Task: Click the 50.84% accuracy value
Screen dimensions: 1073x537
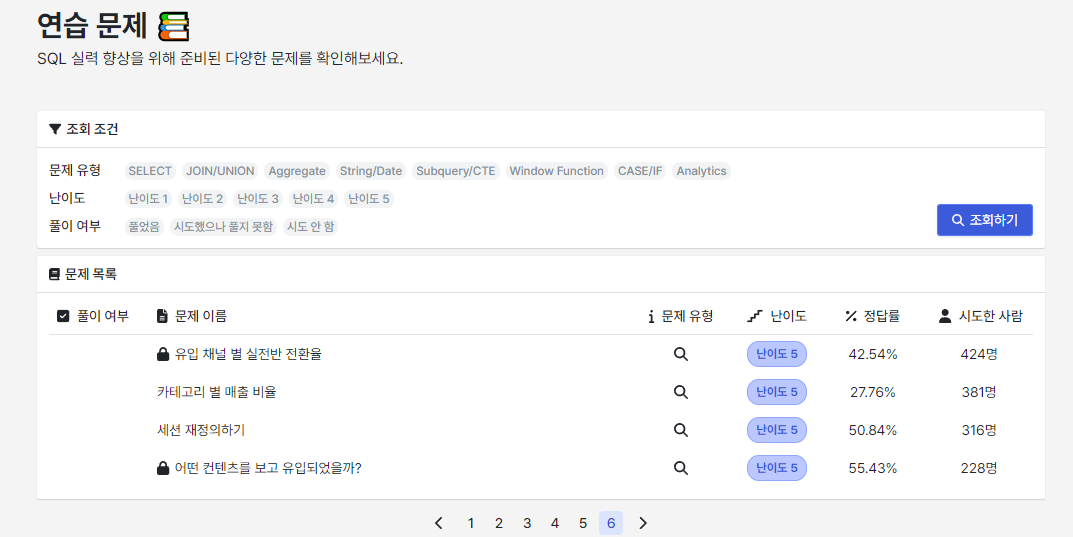Action: pos(873,430)
